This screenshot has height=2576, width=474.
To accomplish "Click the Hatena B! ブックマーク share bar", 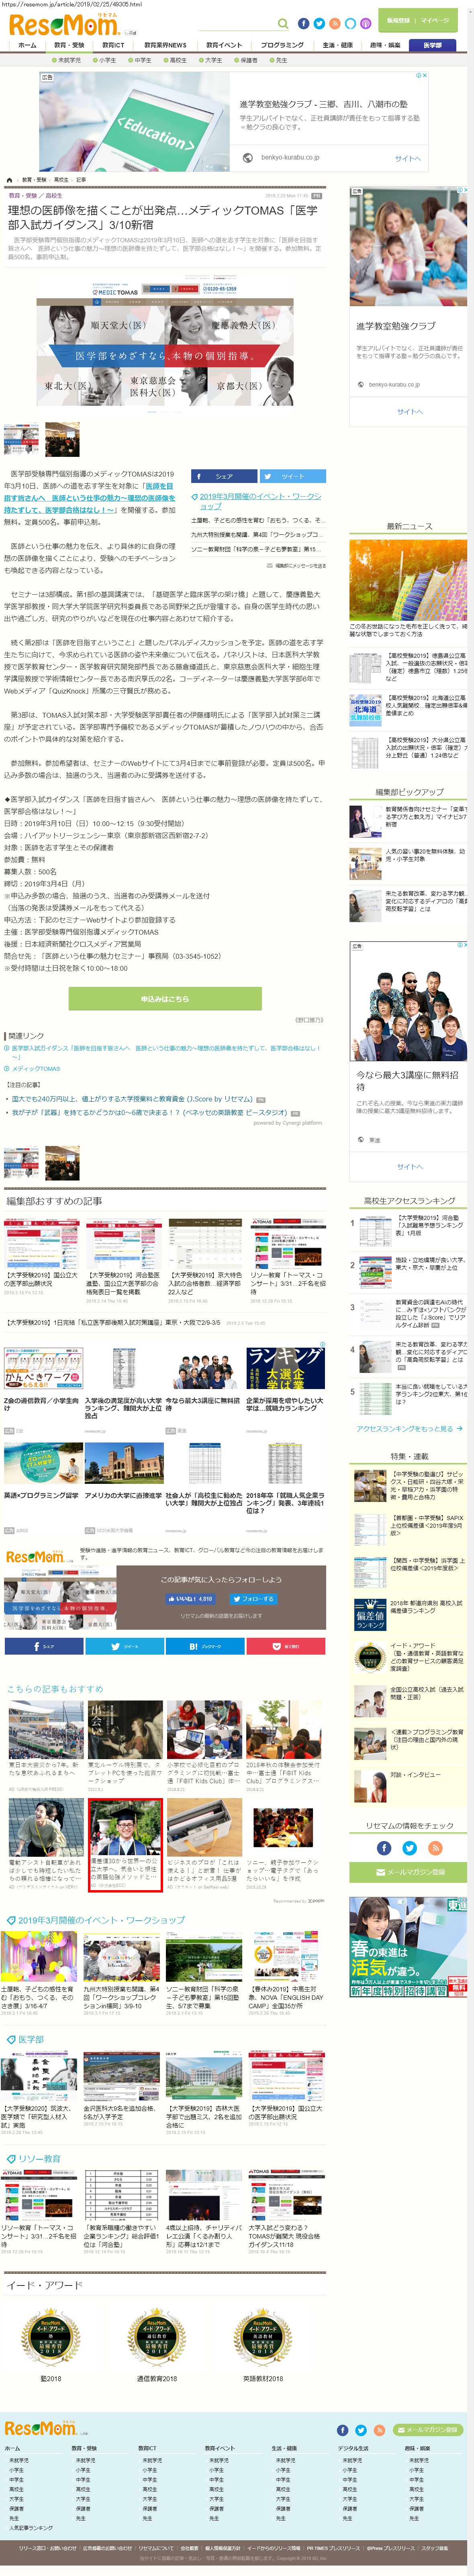I will pyautogui.click(x=205, y=1646).
